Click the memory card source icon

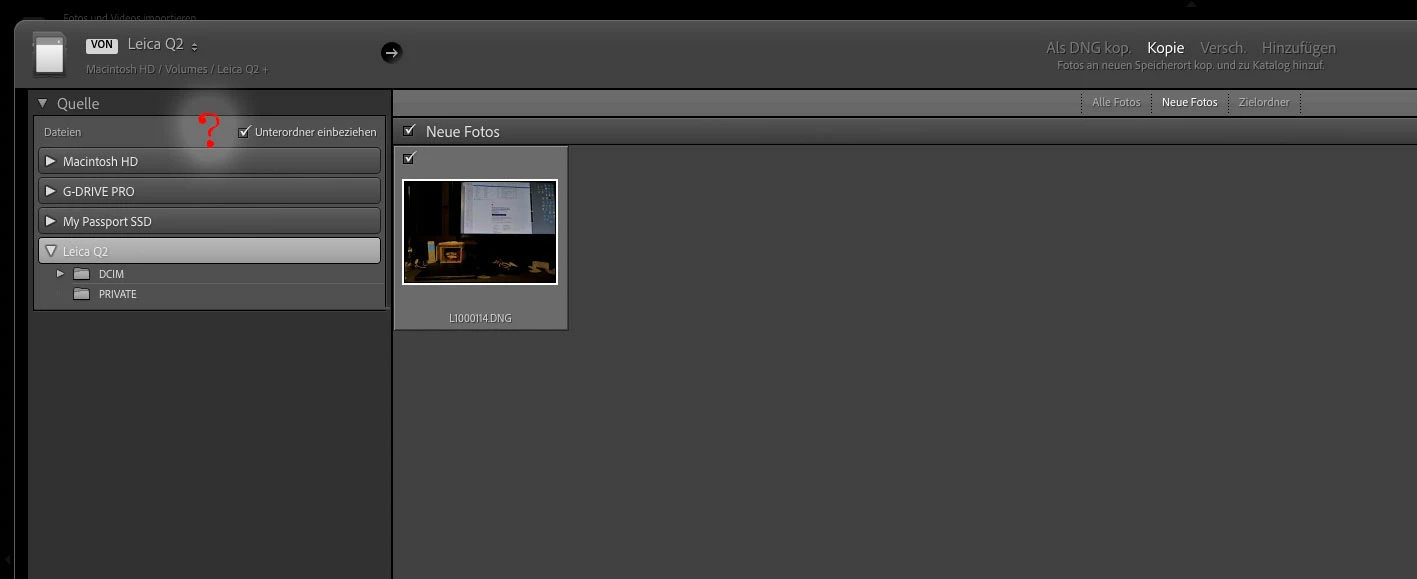49,54
